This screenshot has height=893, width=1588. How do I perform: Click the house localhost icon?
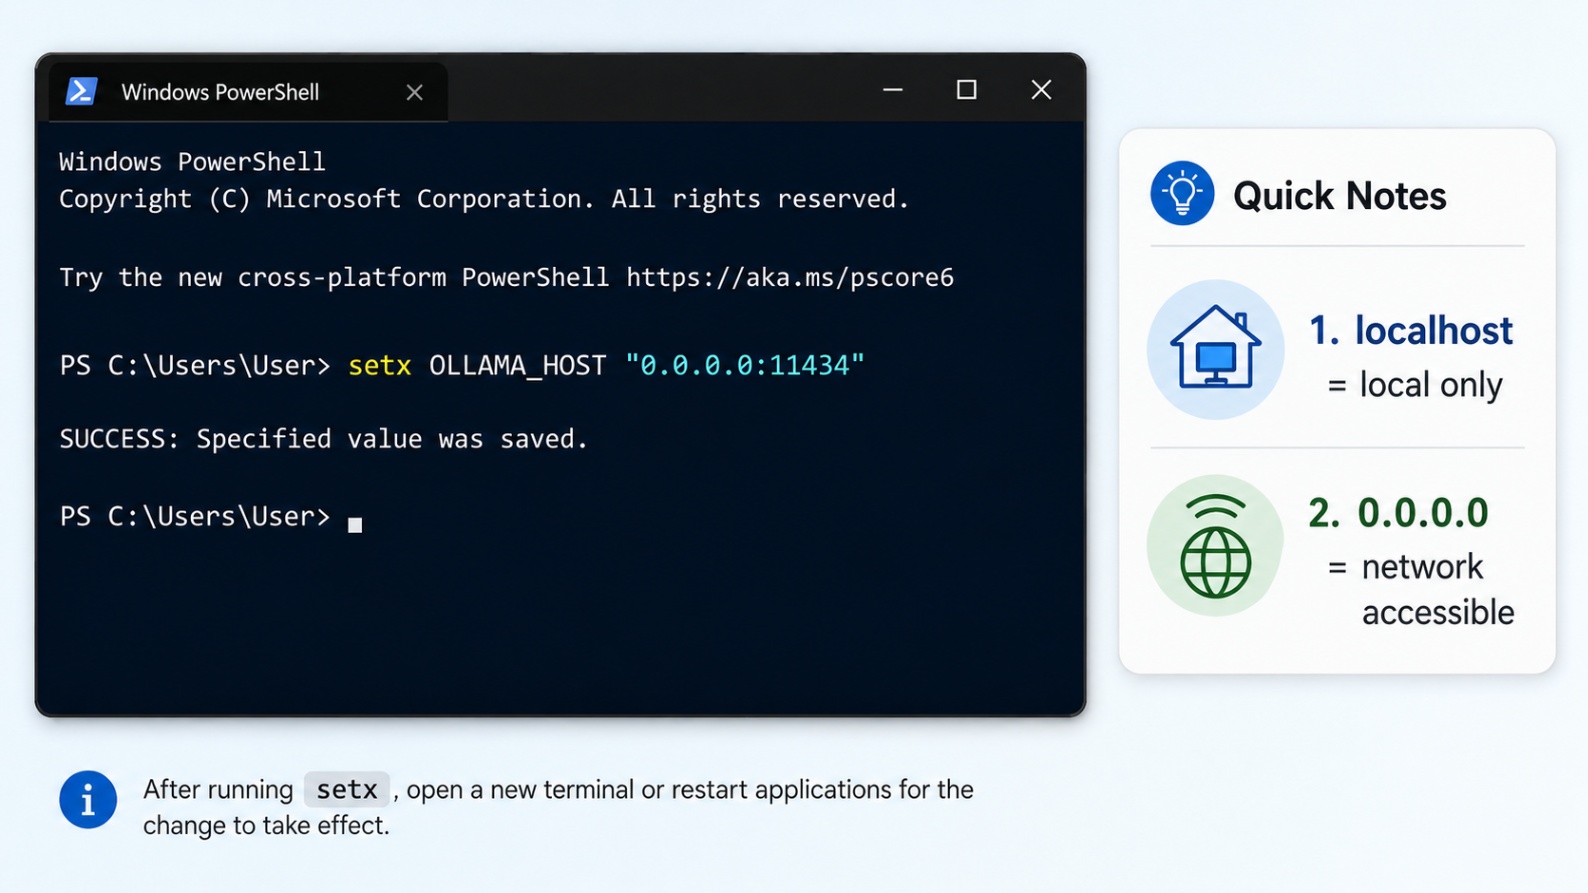pyautogui.click(x=1215, y=349)
